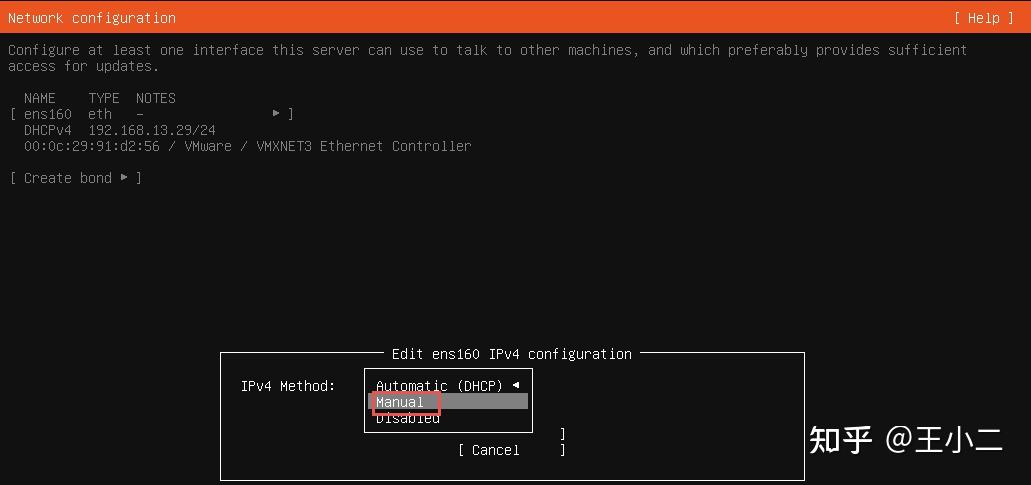Click the eth type value for ens160
1031x485 pixels.
click(100, 114)
